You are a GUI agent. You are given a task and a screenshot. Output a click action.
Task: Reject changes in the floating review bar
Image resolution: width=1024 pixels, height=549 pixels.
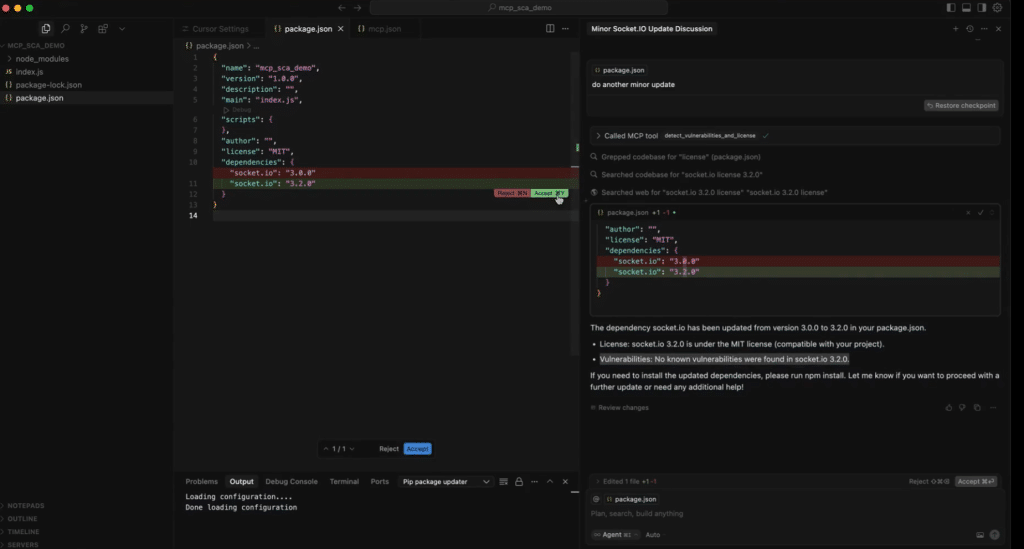[x=389, y=449]
